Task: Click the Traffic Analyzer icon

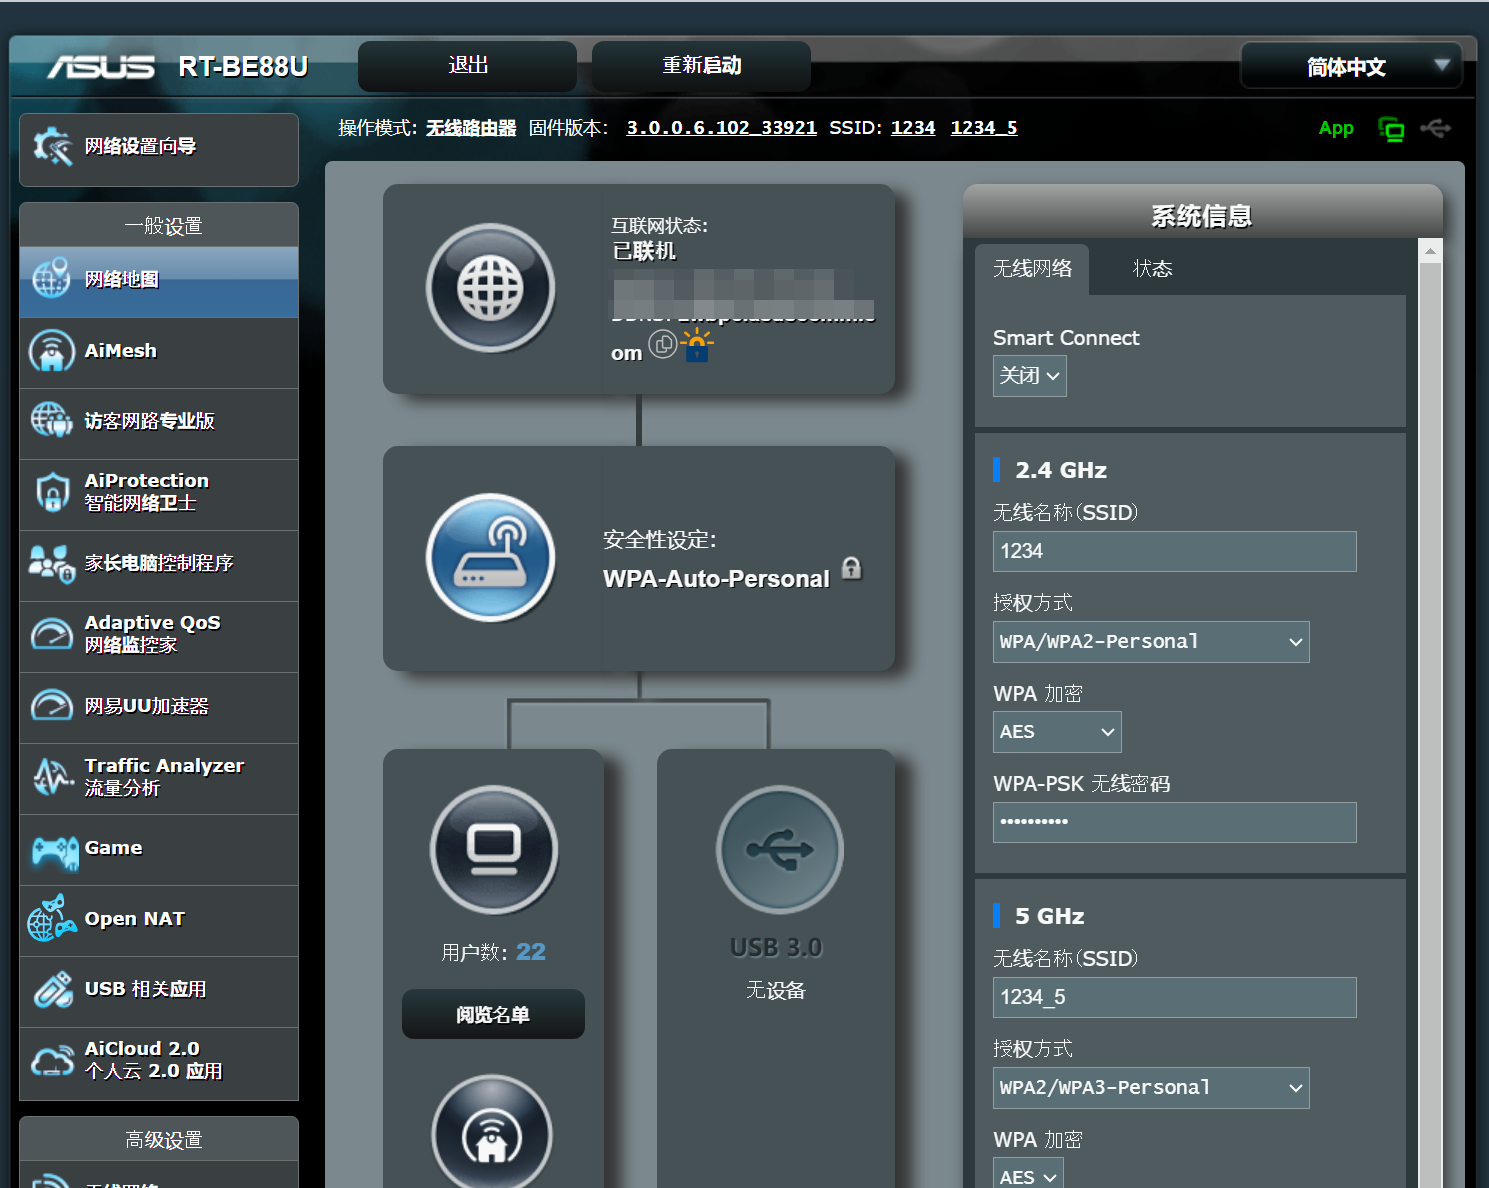Action: (x=52, y=776)
